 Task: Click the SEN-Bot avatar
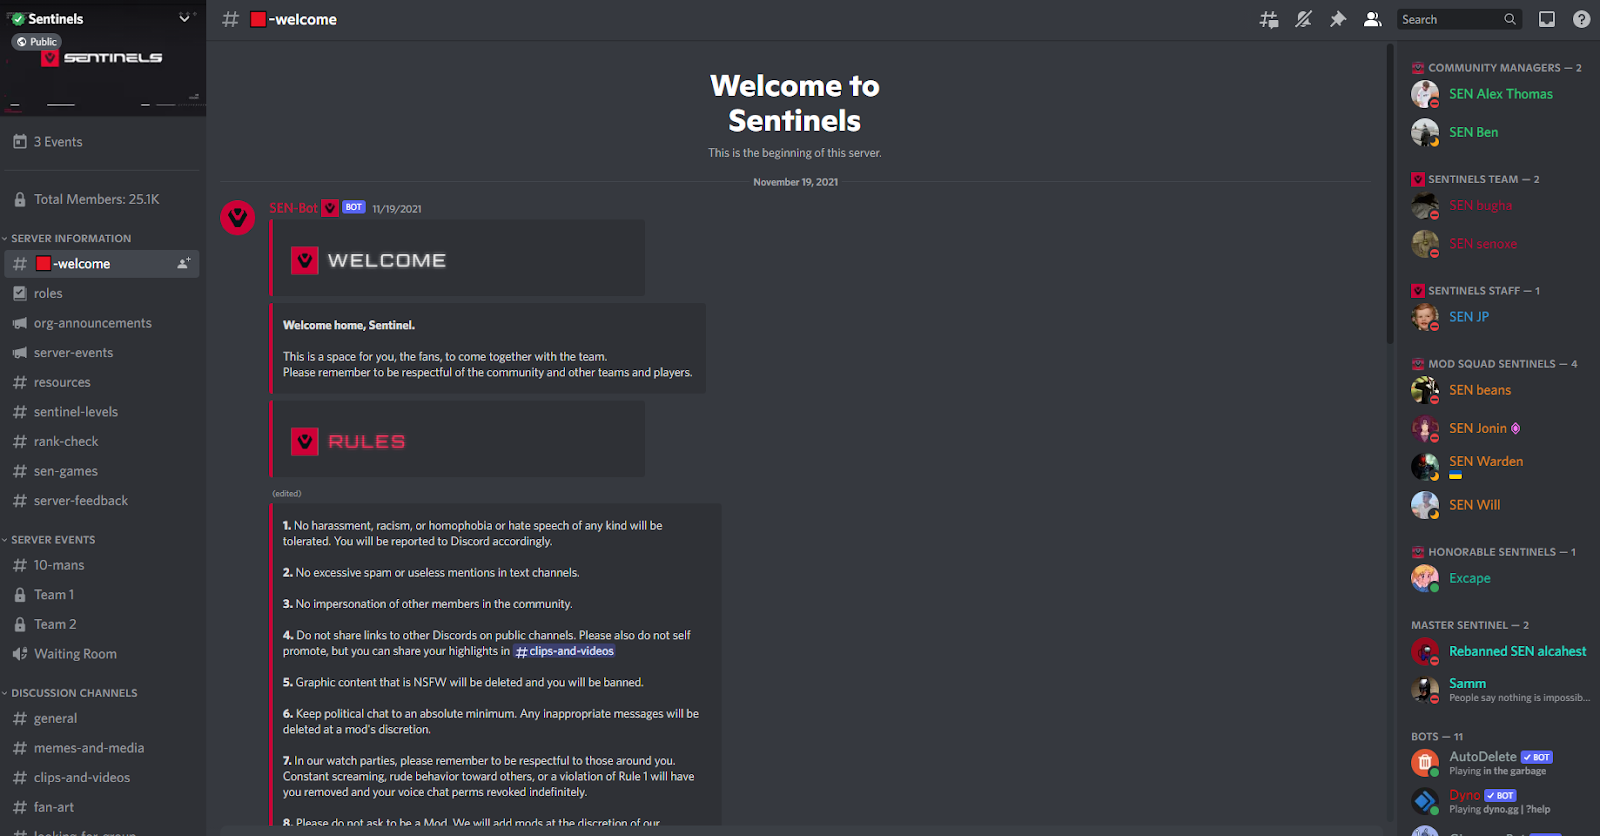coord(238,217)
